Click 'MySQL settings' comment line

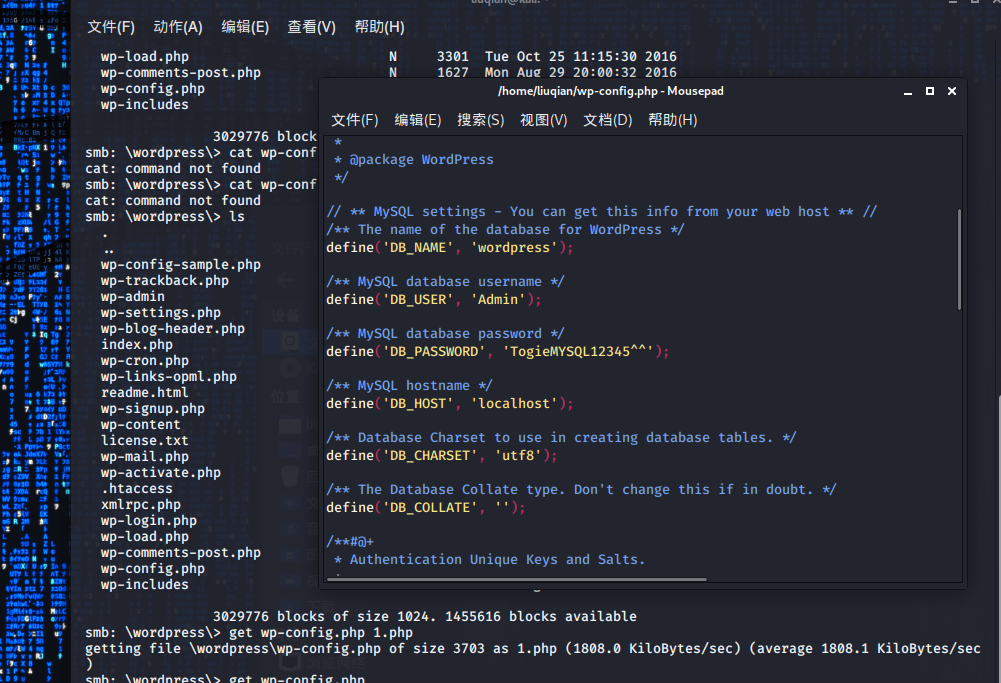coord(602,211)
